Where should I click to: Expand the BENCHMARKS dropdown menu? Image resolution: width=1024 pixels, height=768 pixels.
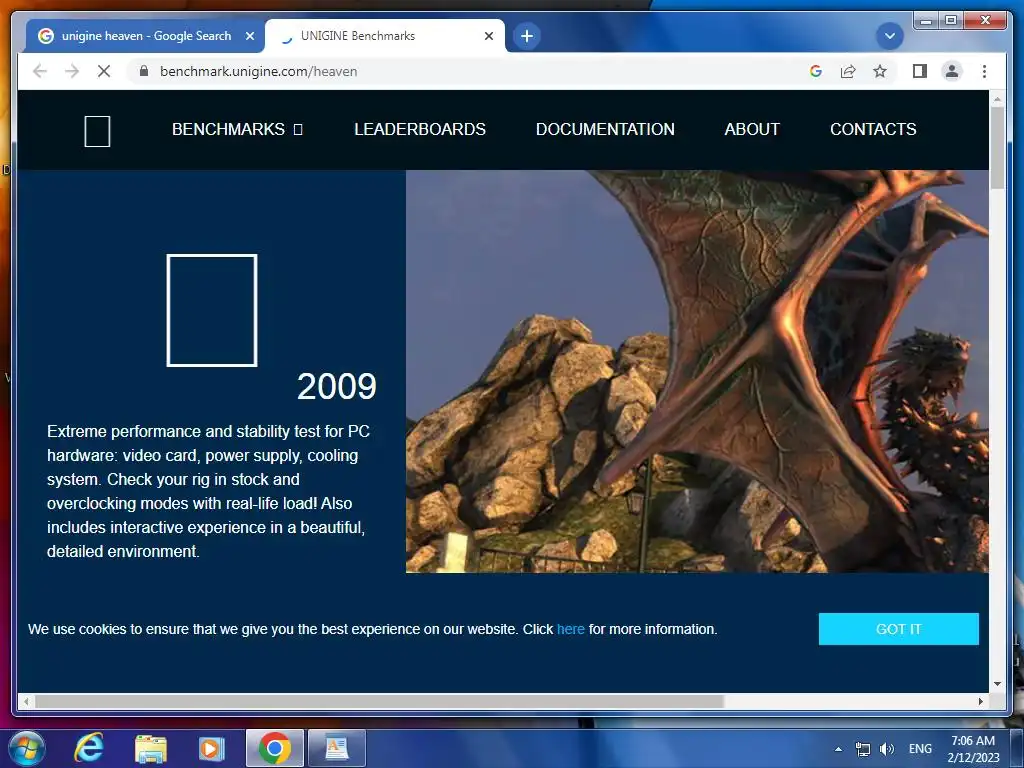pos(237,129)
